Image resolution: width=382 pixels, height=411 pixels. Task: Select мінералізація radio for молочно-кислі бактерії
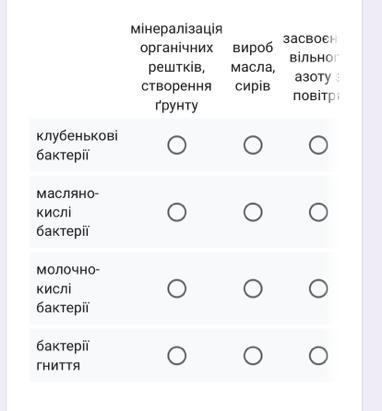[x=177, y=288]
